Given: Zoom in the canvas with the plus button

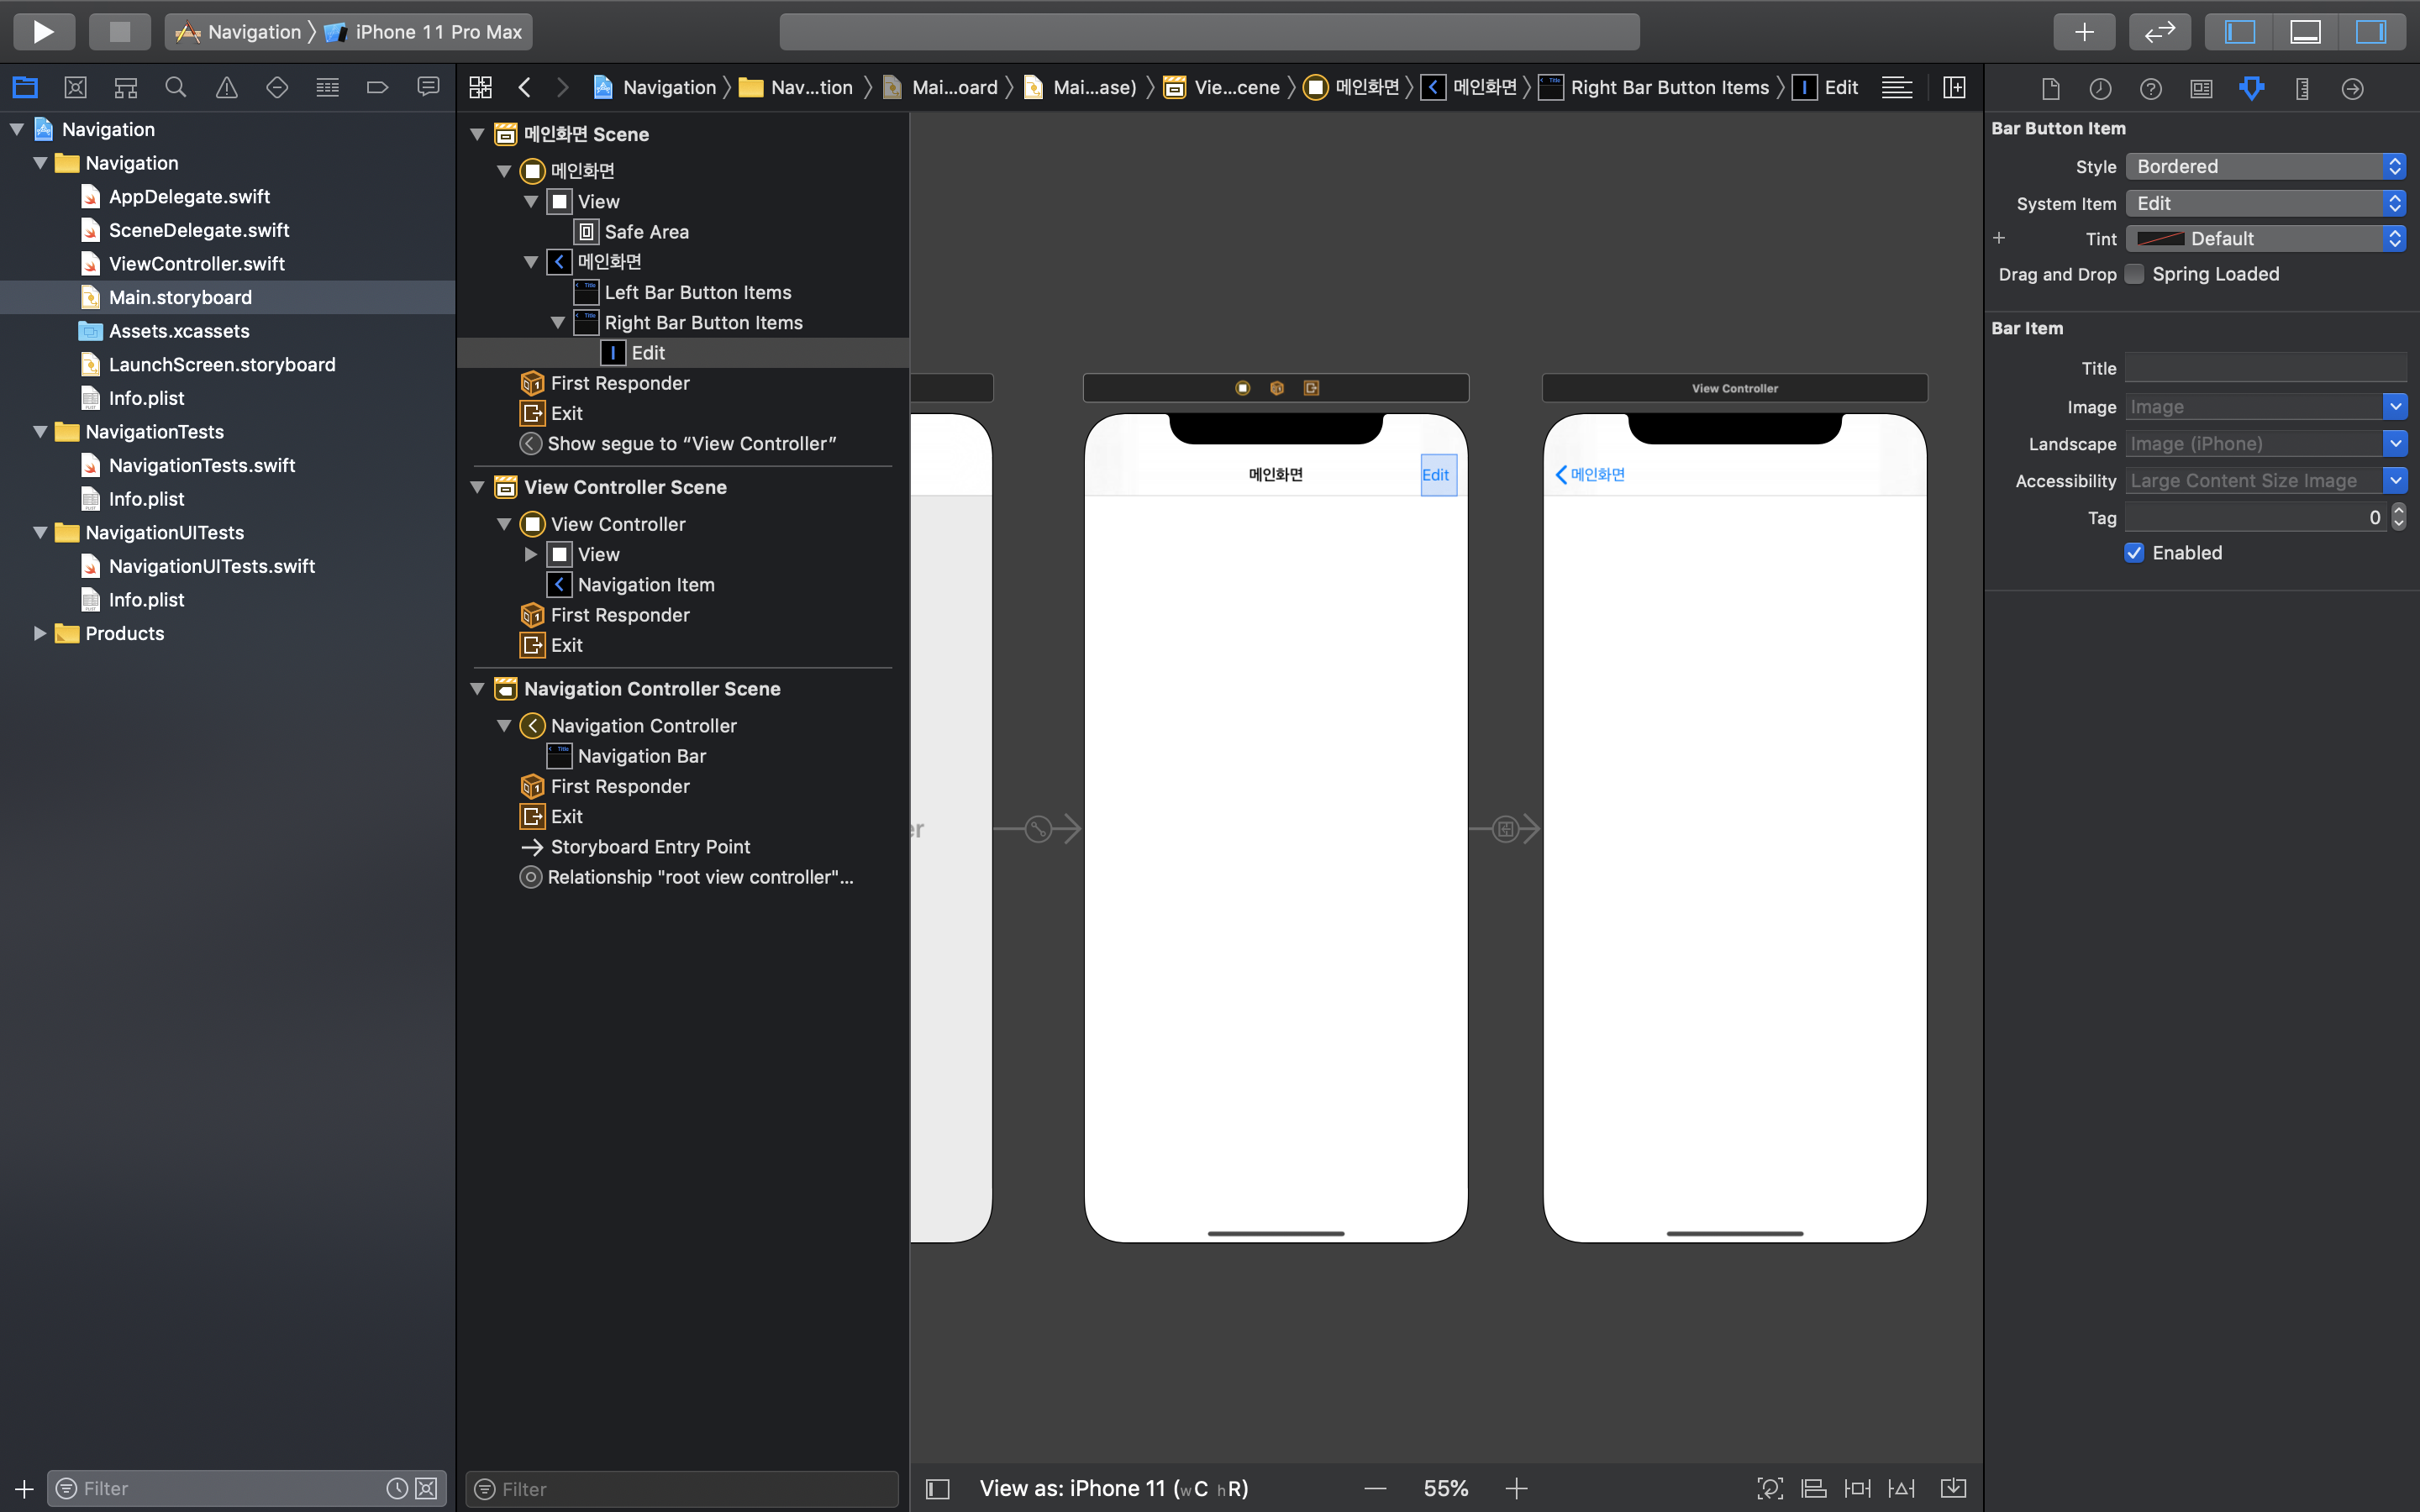Looking at the screenshot, I should 1516,1489.
